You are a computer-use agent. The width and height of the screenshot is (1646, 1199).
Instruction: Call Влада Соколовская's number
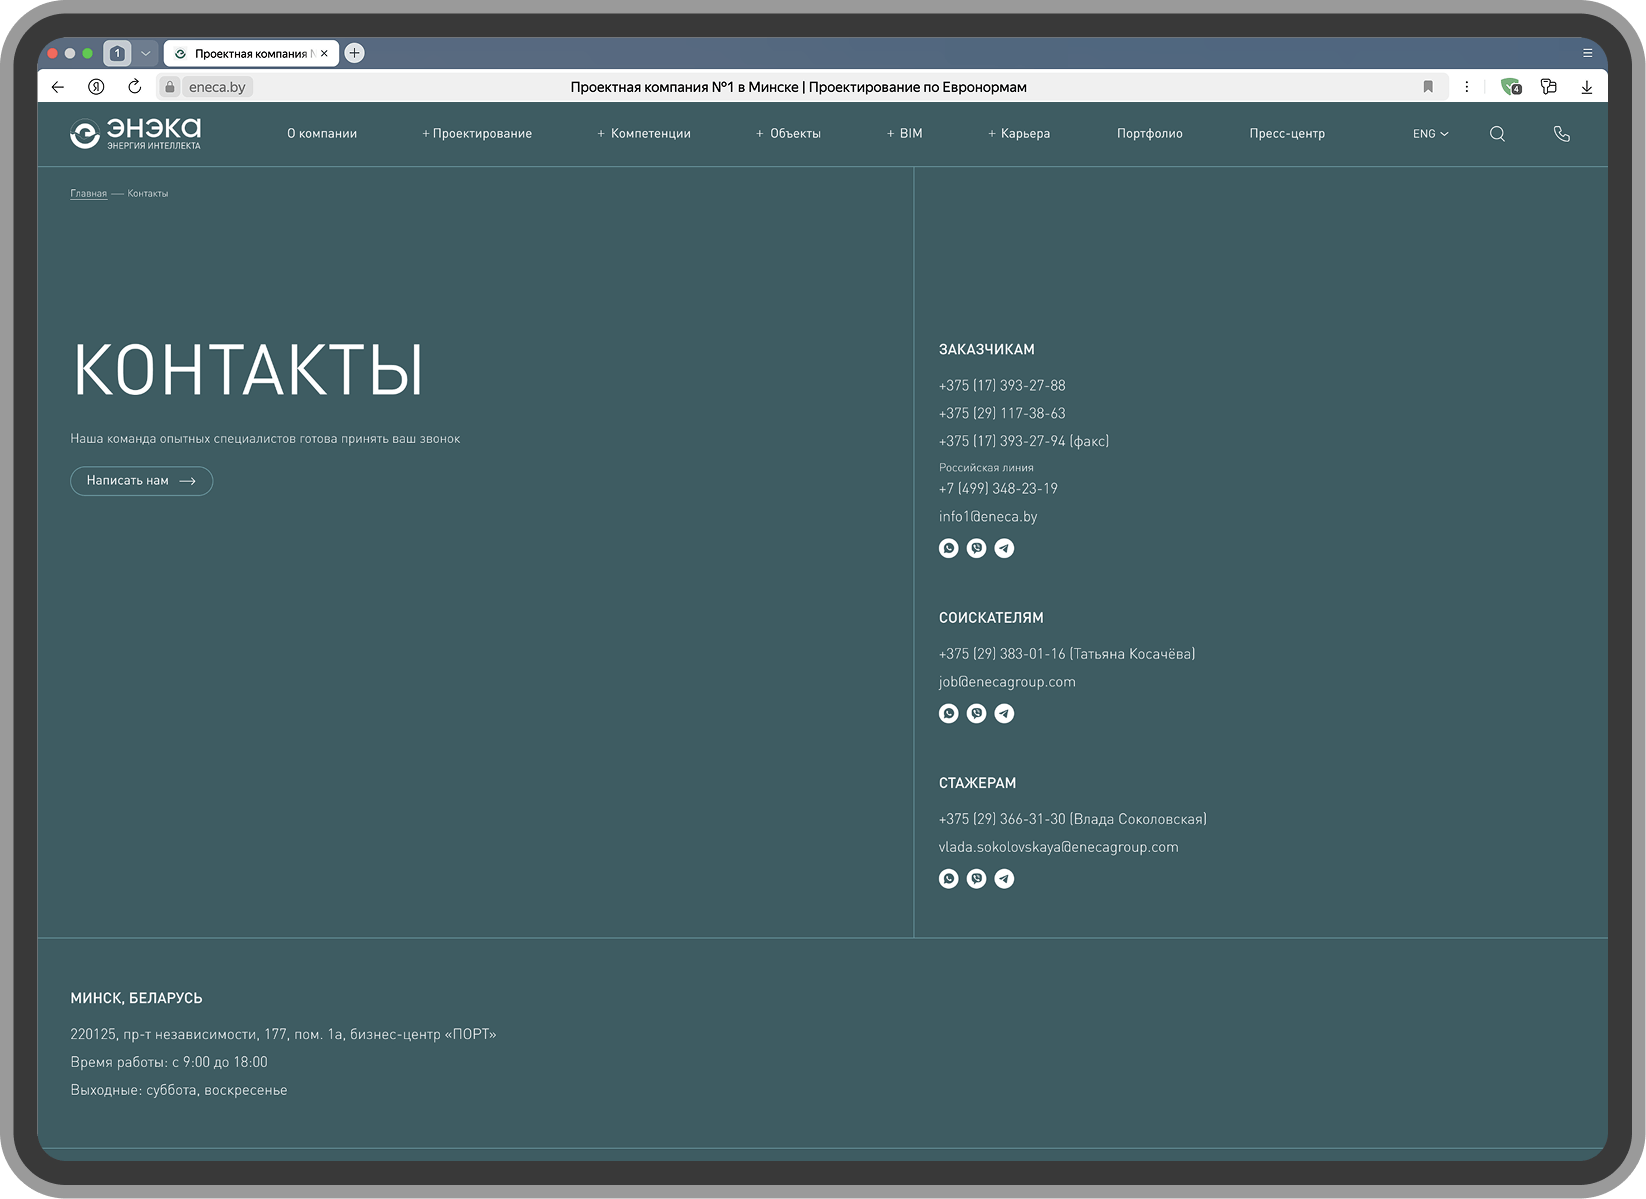click(x=1073, y=820)
